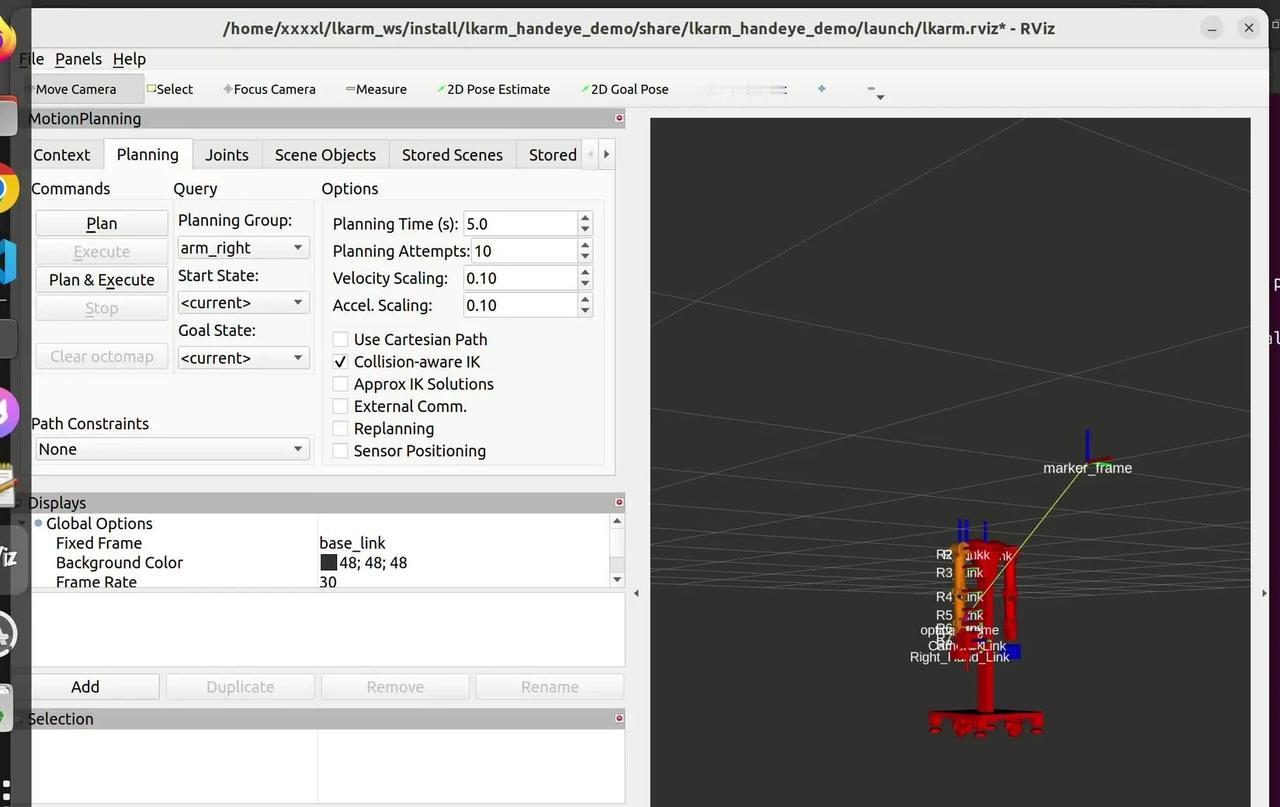Viewport: 1280px width, 807px height.
Task: Open the File menu
Action: [x=31, y=59]
